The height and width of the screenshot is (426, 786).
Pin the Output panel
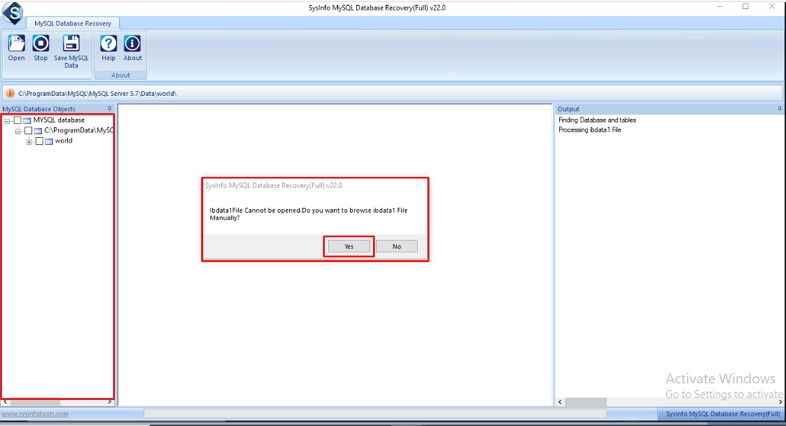click(x=779, y=108)
